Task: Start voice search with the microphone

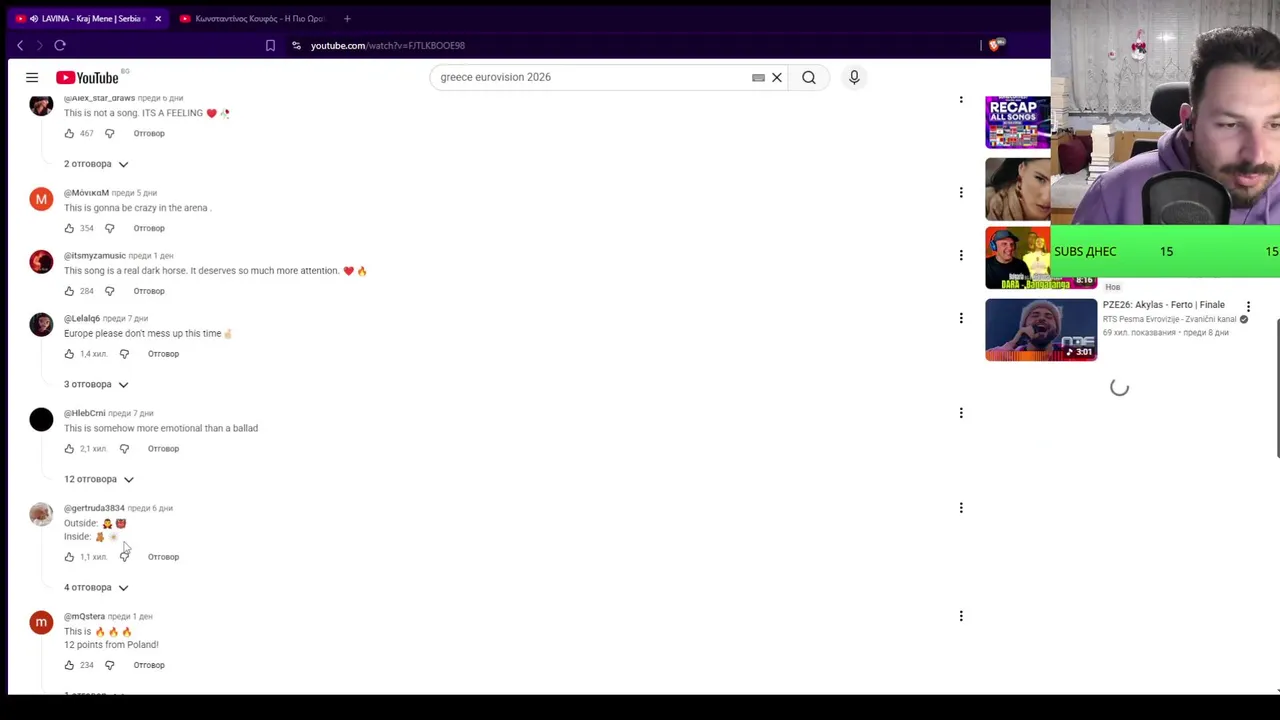Action: coord(854,77)
